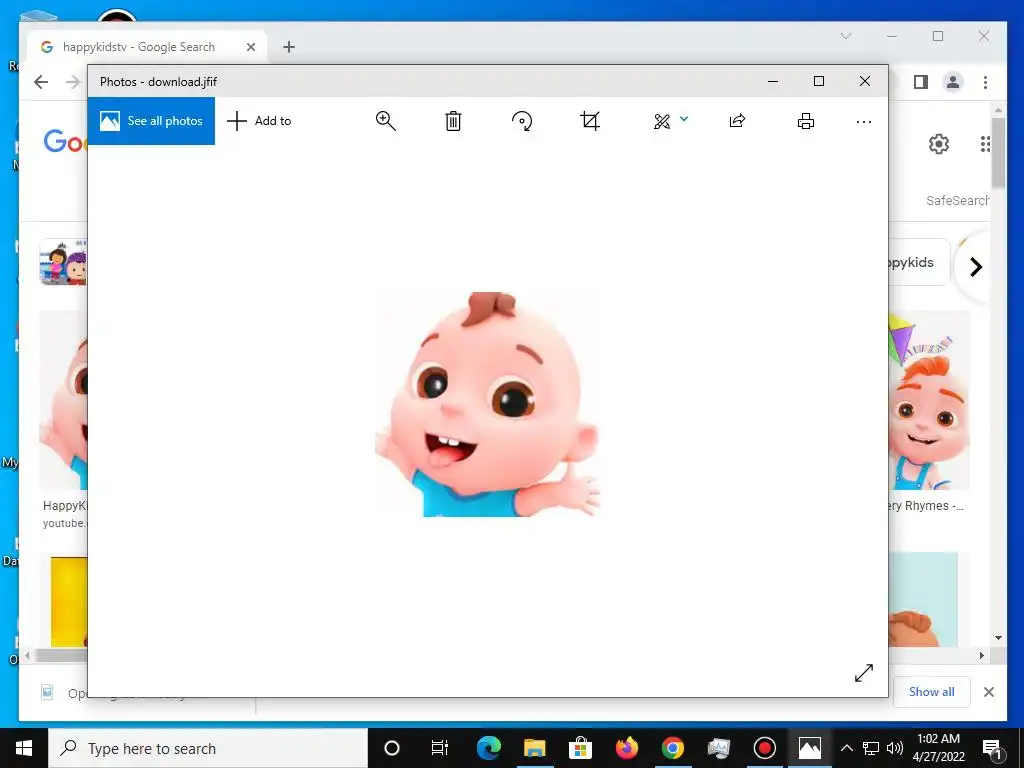1024x768 pixels.
Task: Open See all photos in Photos
Action: click(x=151, y=121)
